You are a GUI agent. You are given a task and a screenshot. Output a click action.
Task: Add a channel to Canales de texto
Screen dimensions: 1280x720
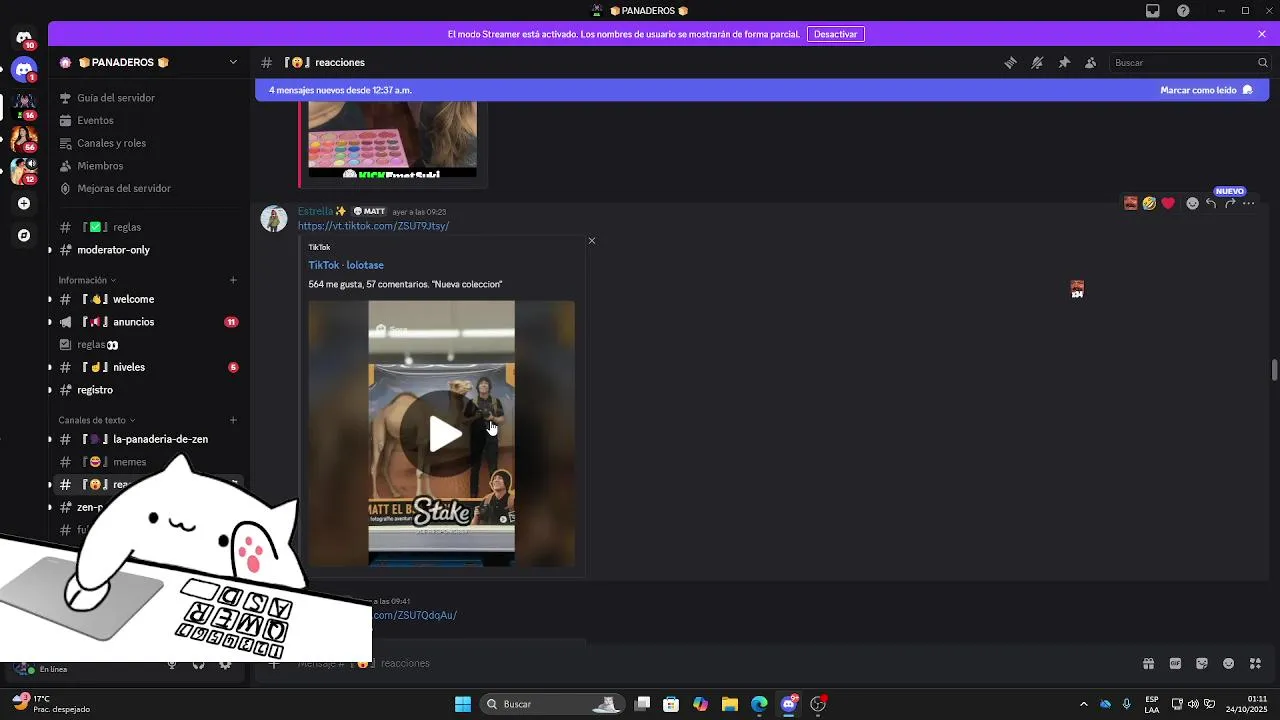(x=233, y=420)
